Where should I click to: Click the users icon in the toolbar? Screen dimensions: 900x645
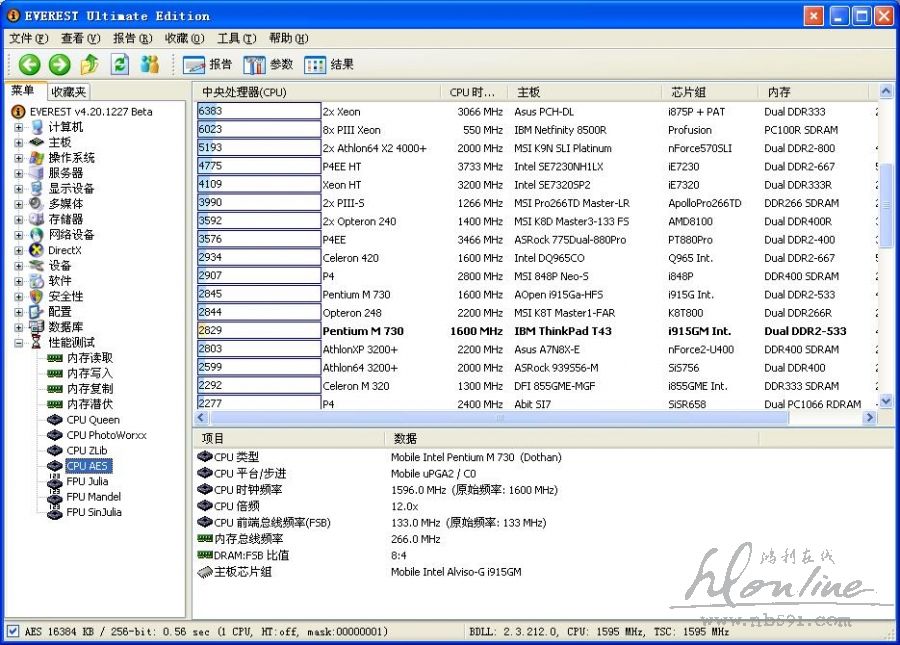(150, 65)
